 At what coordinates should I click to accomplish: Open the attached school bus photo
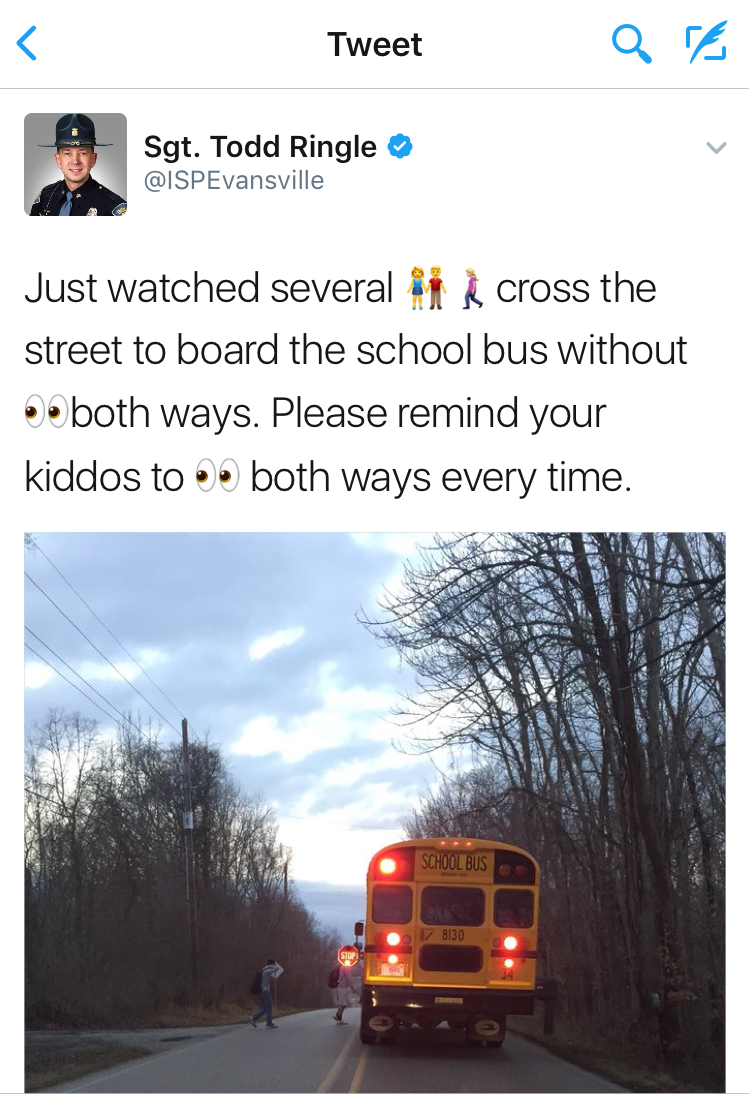pyautogui.click(x=375, y=812)
